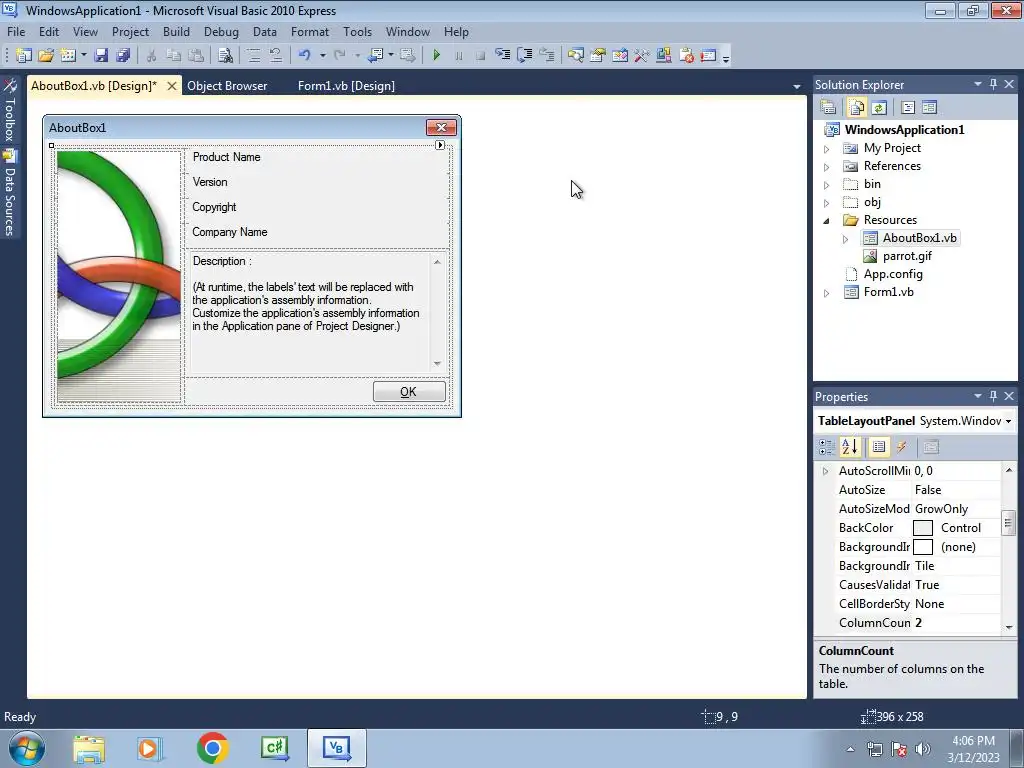Image resolution: width=1024 pixels, height=768 pixels.
Task: Start debugging with the green play icon
Action: click(437, 56)
